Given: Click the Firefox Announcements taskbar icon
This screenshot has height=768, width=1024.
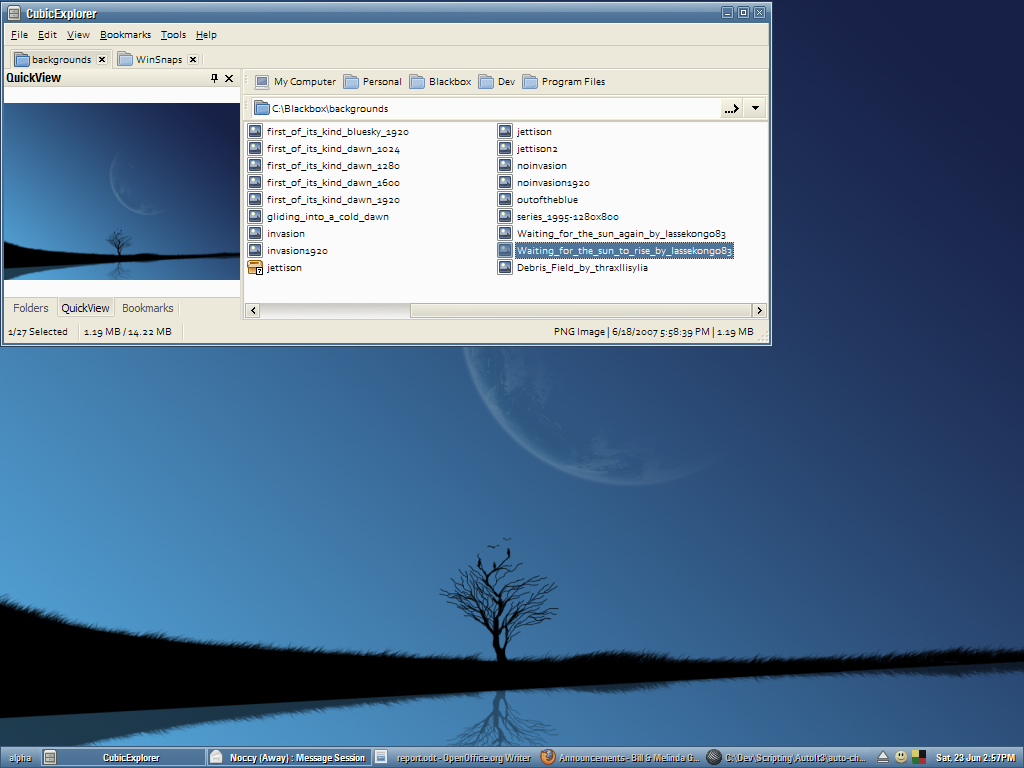Looking at the screenshot, I should [548, 758].
